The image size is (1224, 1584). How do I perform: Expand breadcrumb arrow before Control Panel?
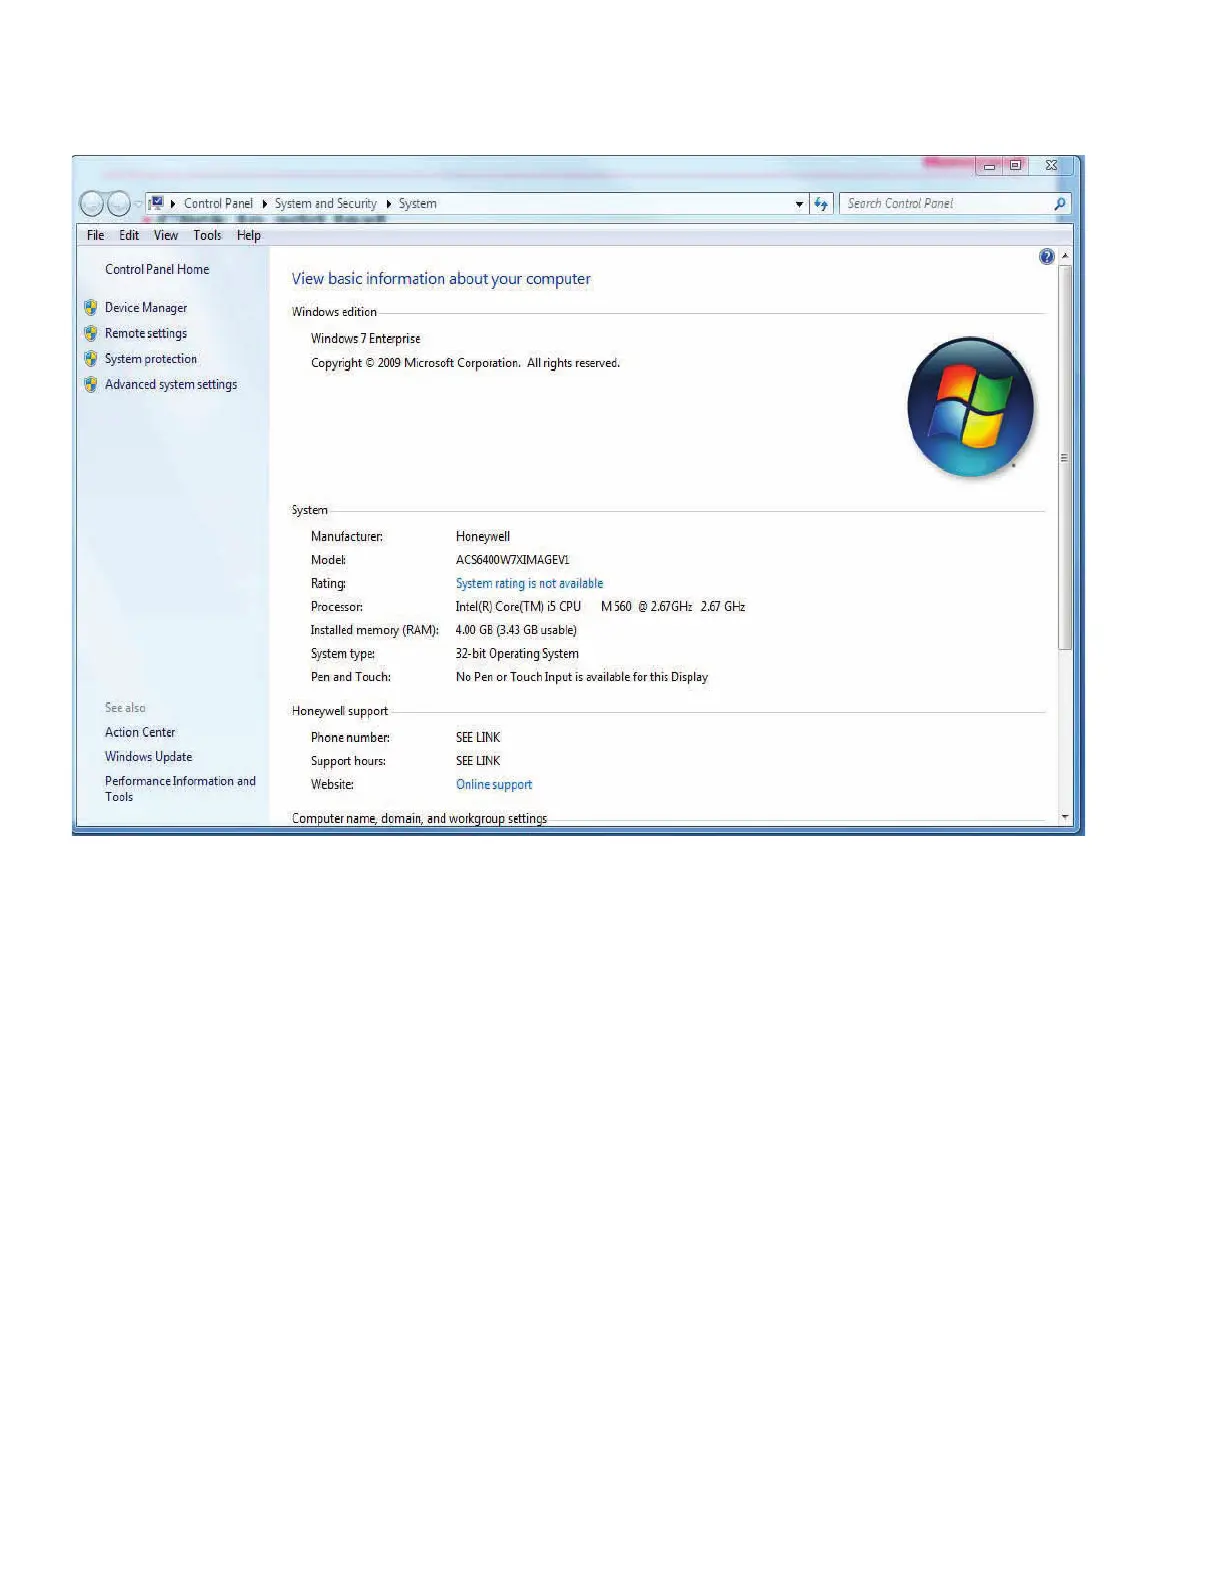click(173, 204)
